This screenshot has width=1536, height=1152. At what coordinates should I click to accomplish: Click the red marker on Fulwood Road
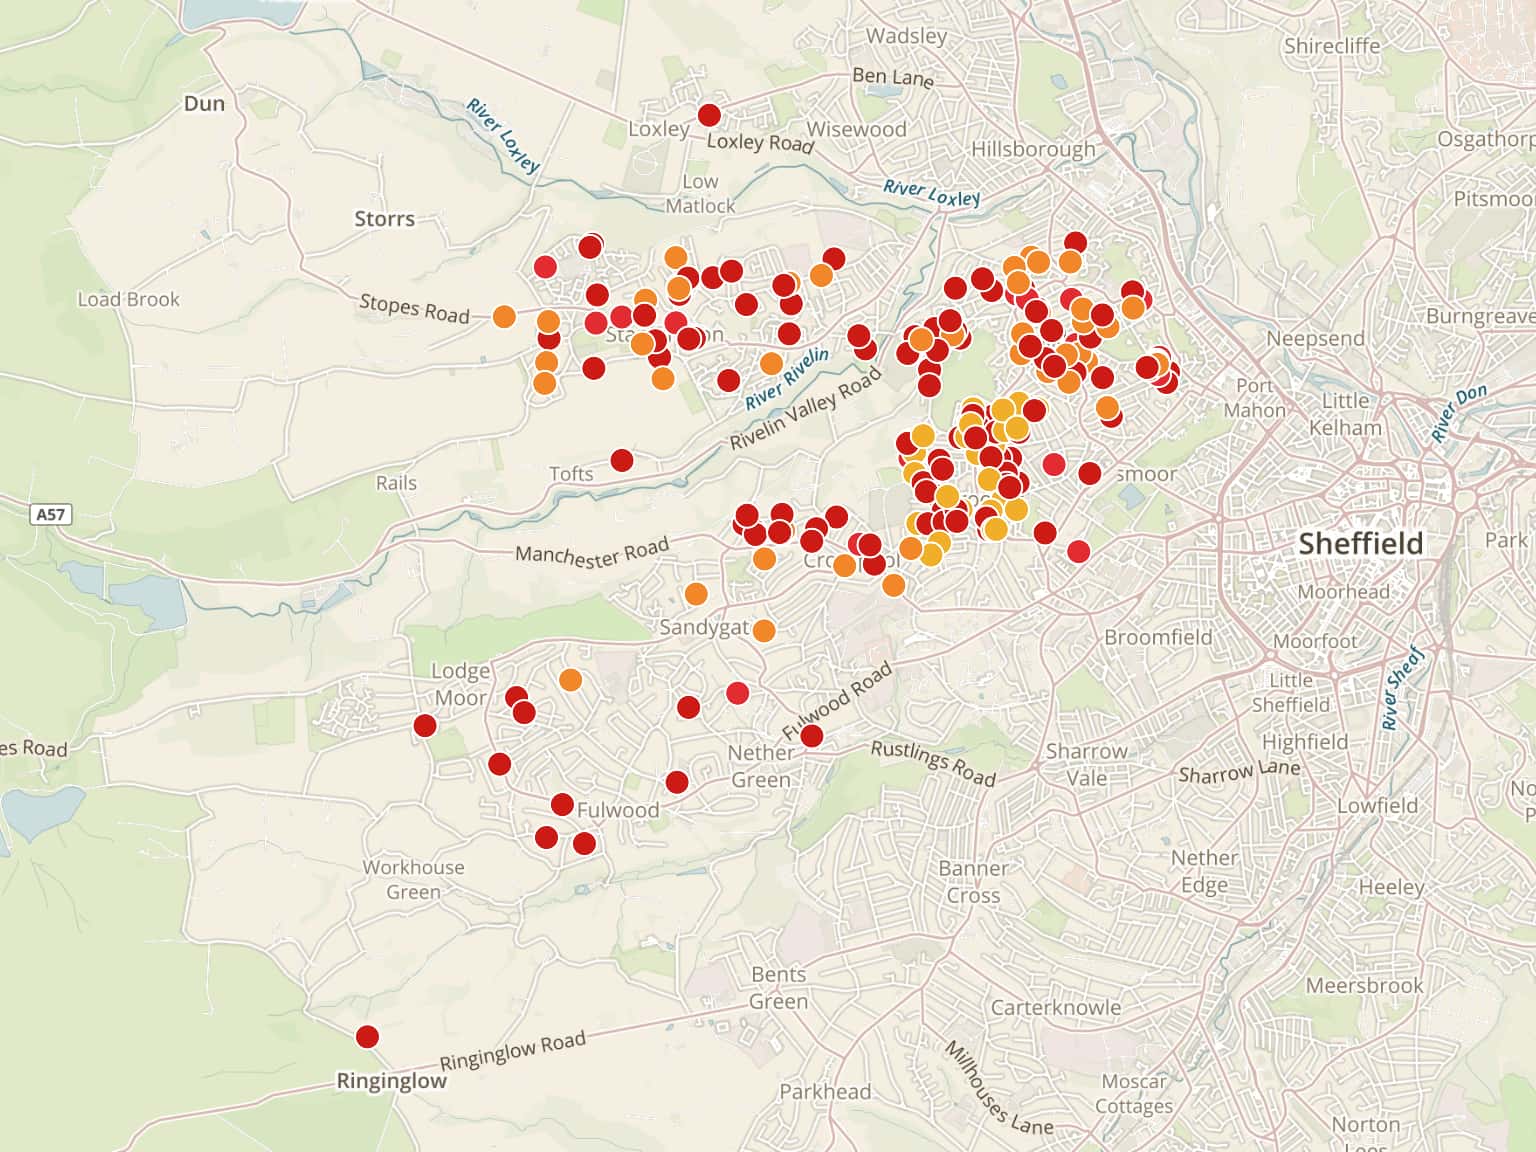pyautogui.click(x=812, y=736)
